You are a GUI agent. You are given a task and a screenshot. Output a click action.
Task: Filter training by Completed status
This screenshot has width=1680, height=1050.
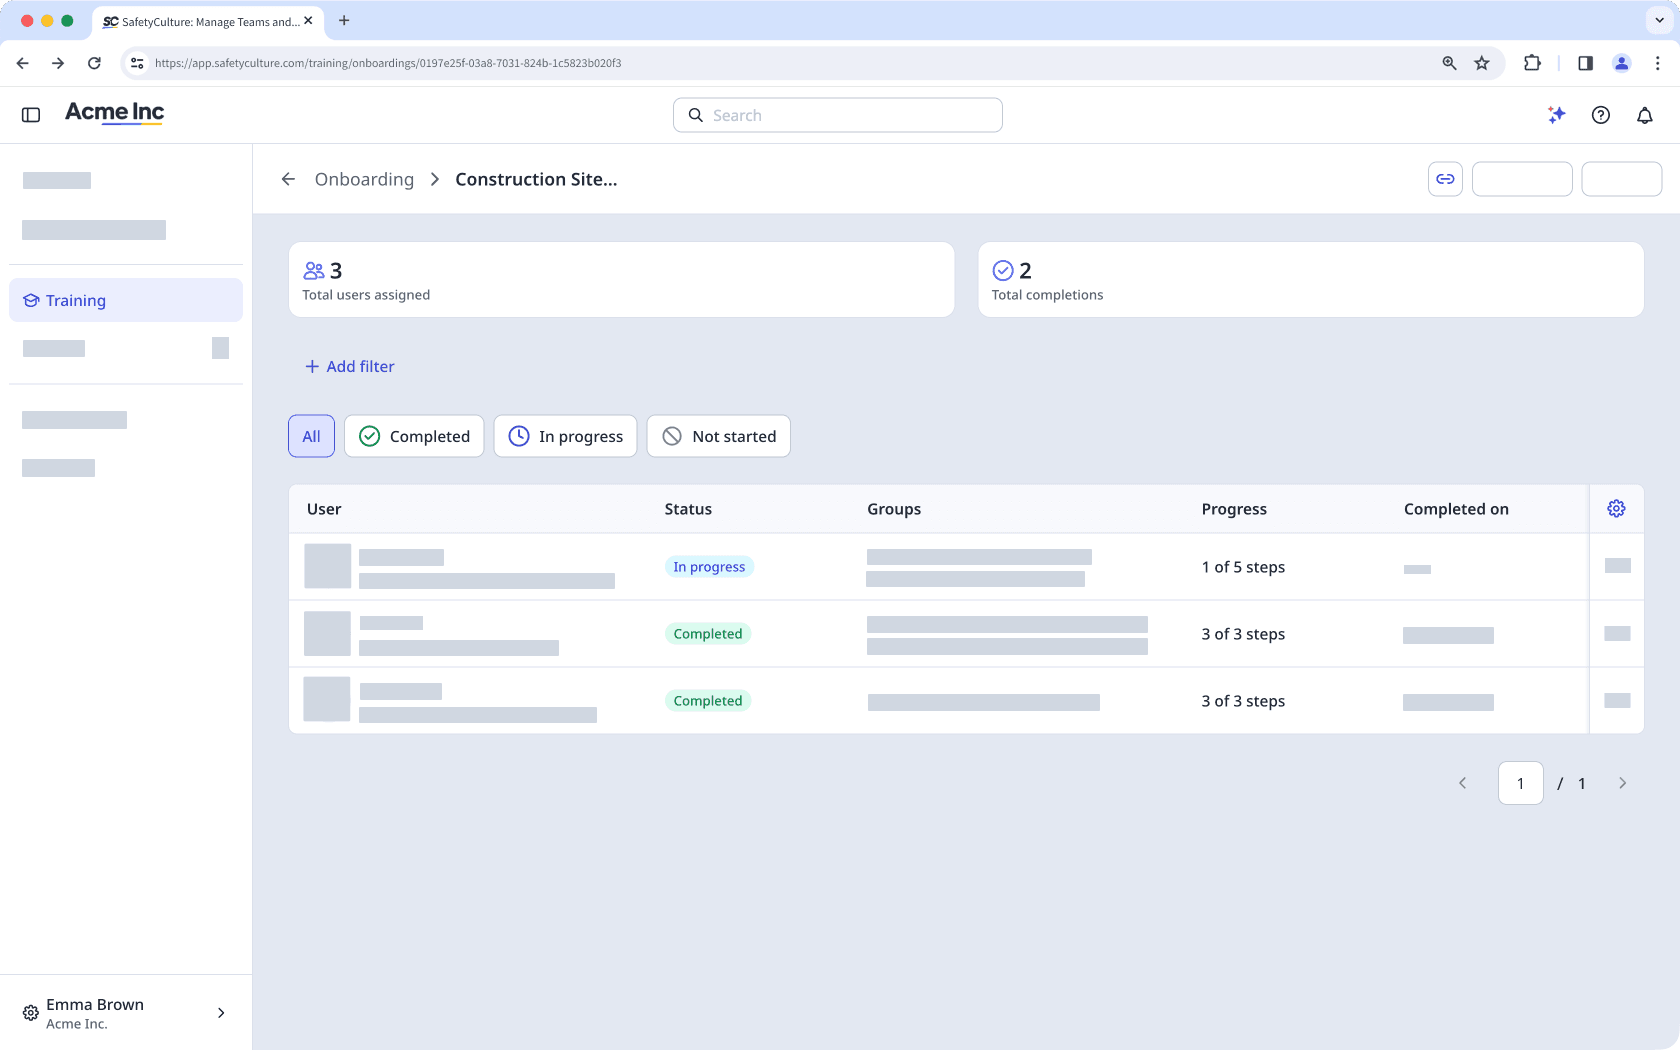(413, 436)
